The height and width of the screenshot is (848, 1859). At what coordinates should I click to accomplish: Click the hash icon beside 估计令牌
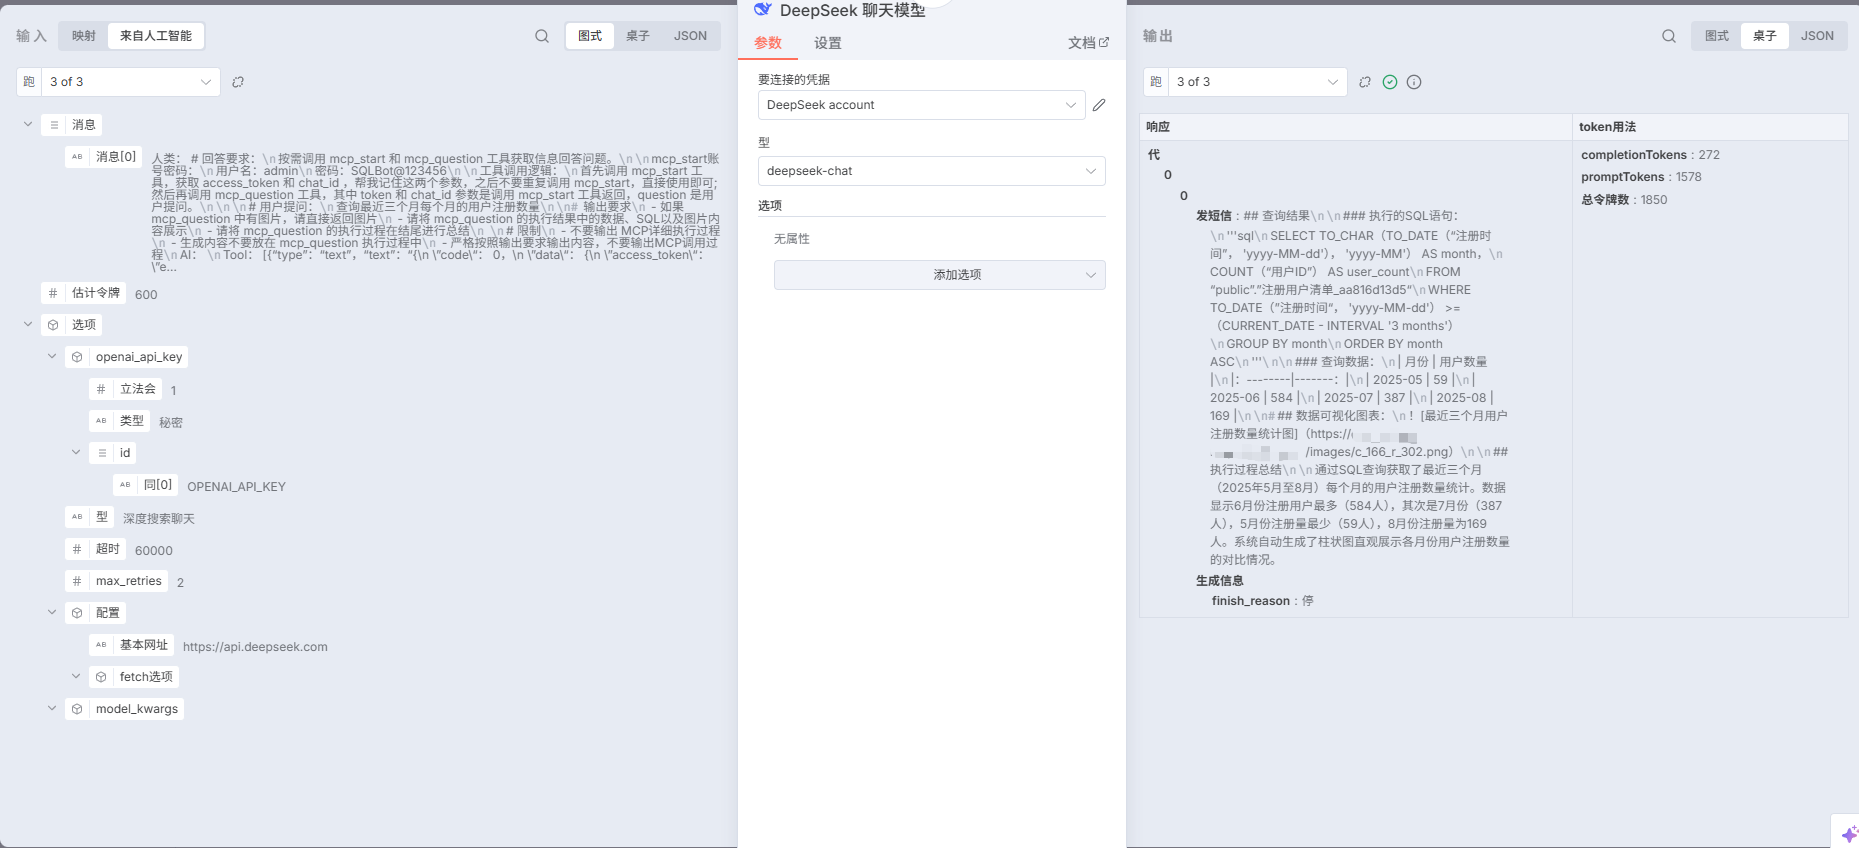54,293
